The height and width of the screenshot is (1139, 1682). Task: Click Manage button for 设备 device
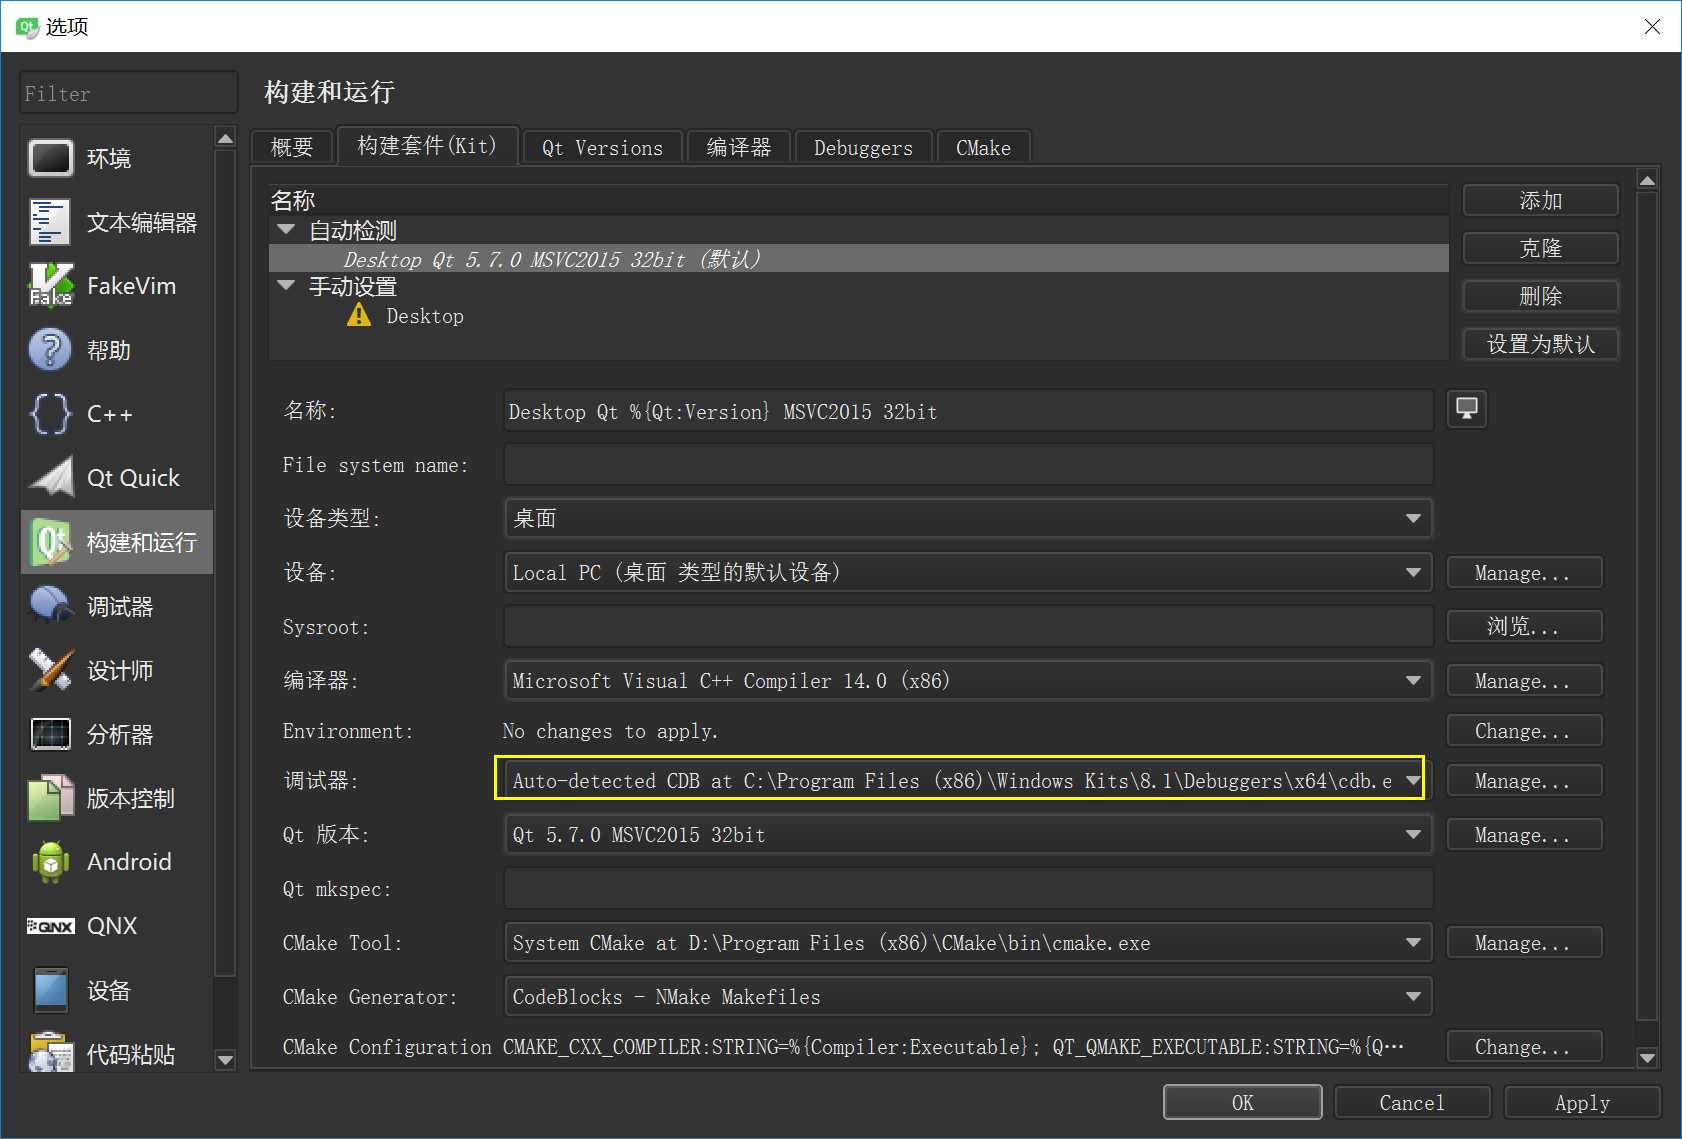(1524, 572)
